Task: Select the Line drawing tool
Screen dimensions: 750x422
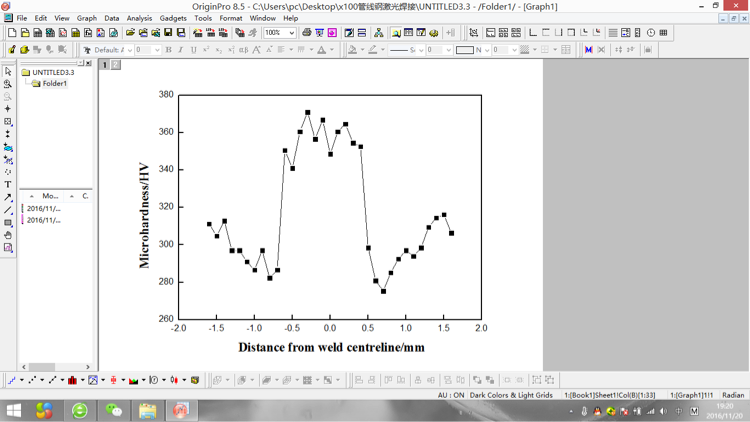Action: coord(8,210)
